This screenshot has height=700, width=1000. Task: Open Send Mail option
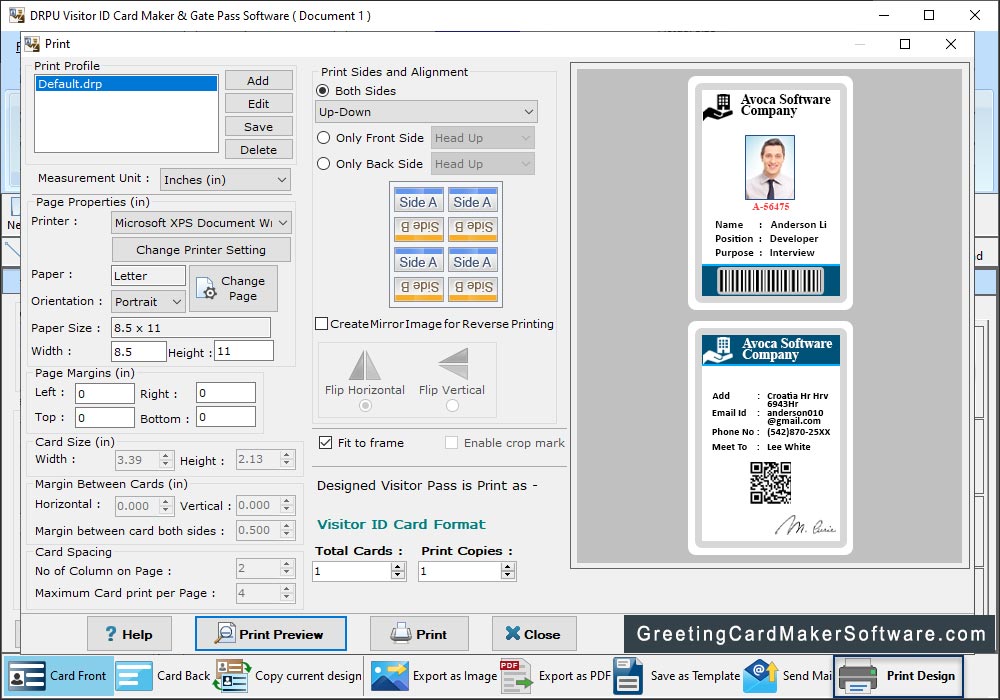tap(787, 676)
